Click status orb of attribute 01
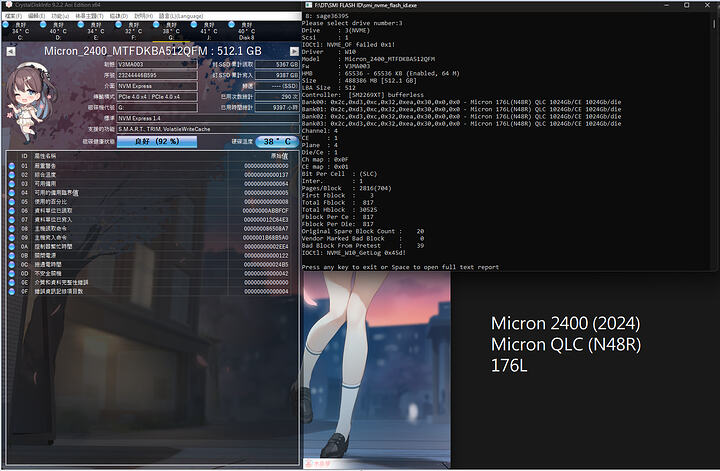Screen dimensions: 720x471 [12, 166]
